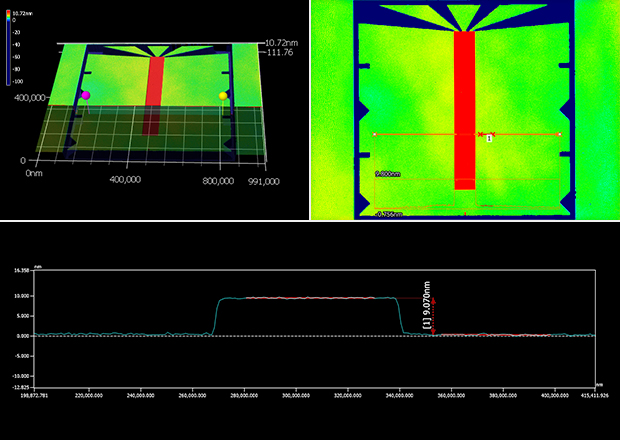Click the 9.800nm label in the 2D view

(388, 174)
